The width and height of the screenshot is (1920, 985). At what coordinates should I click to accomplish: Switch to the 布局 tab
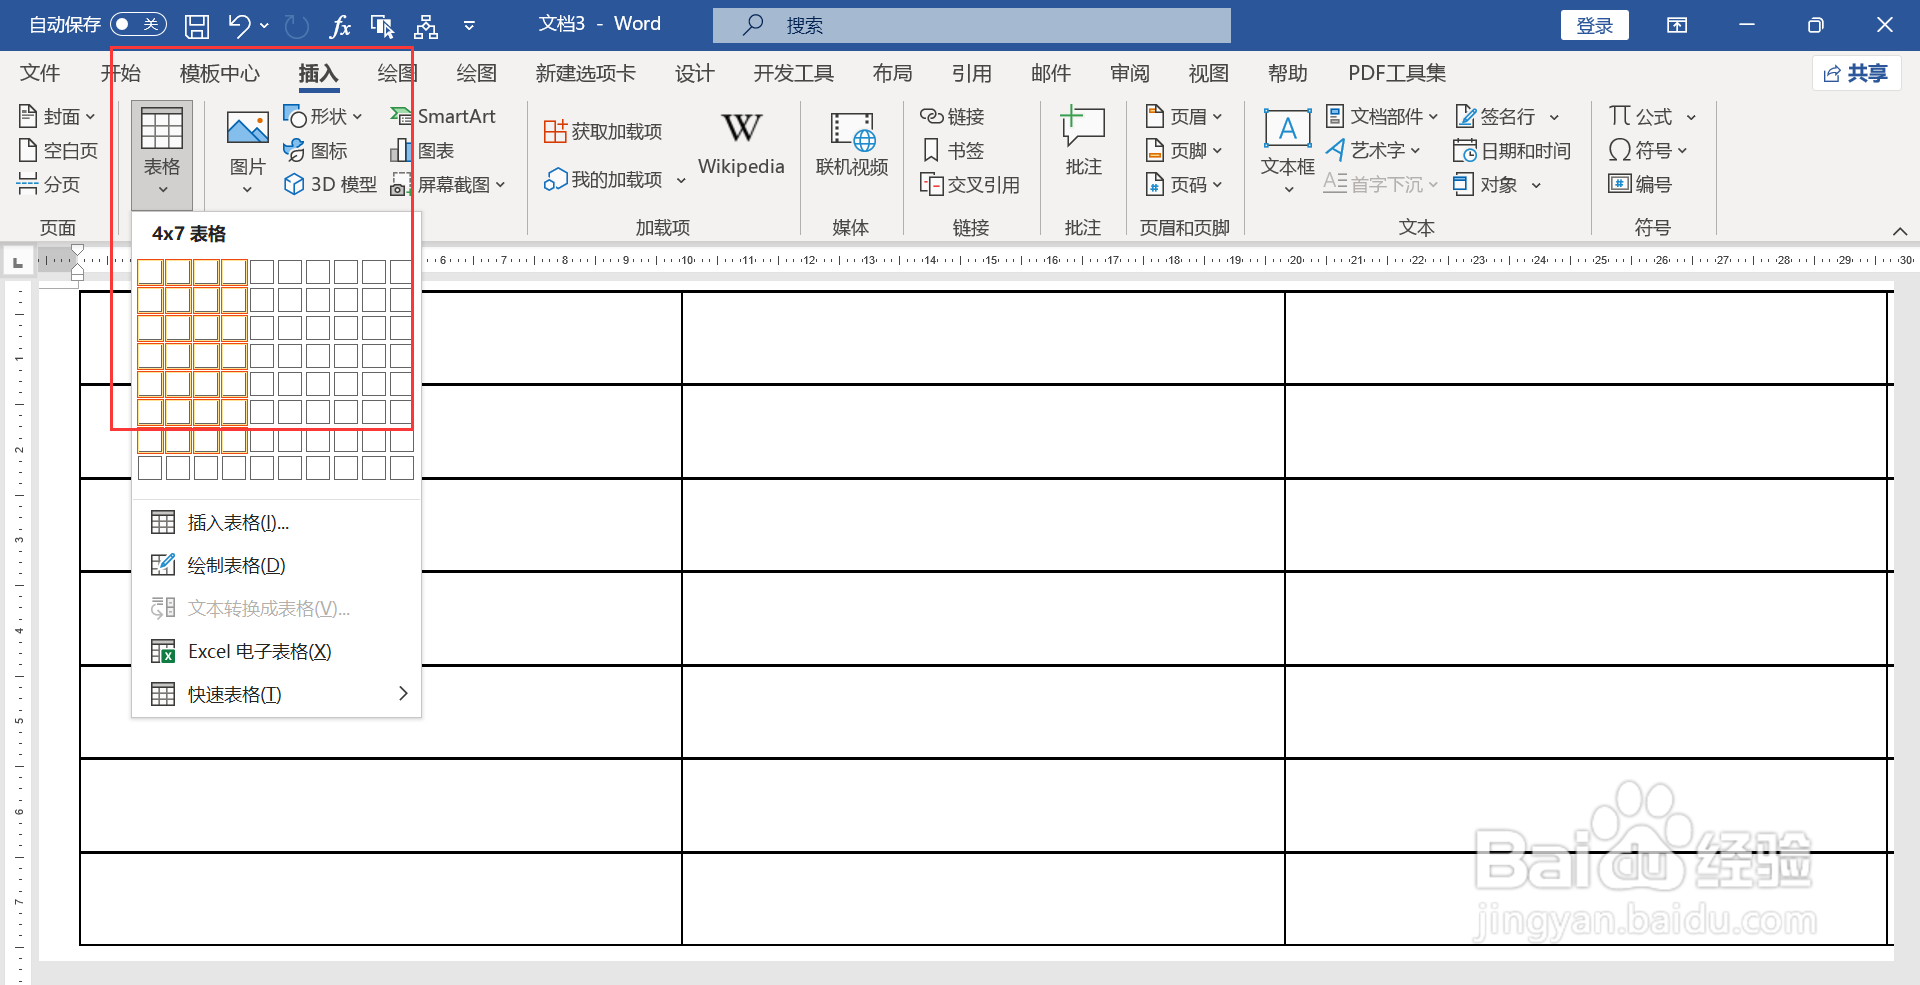point(892,73)
